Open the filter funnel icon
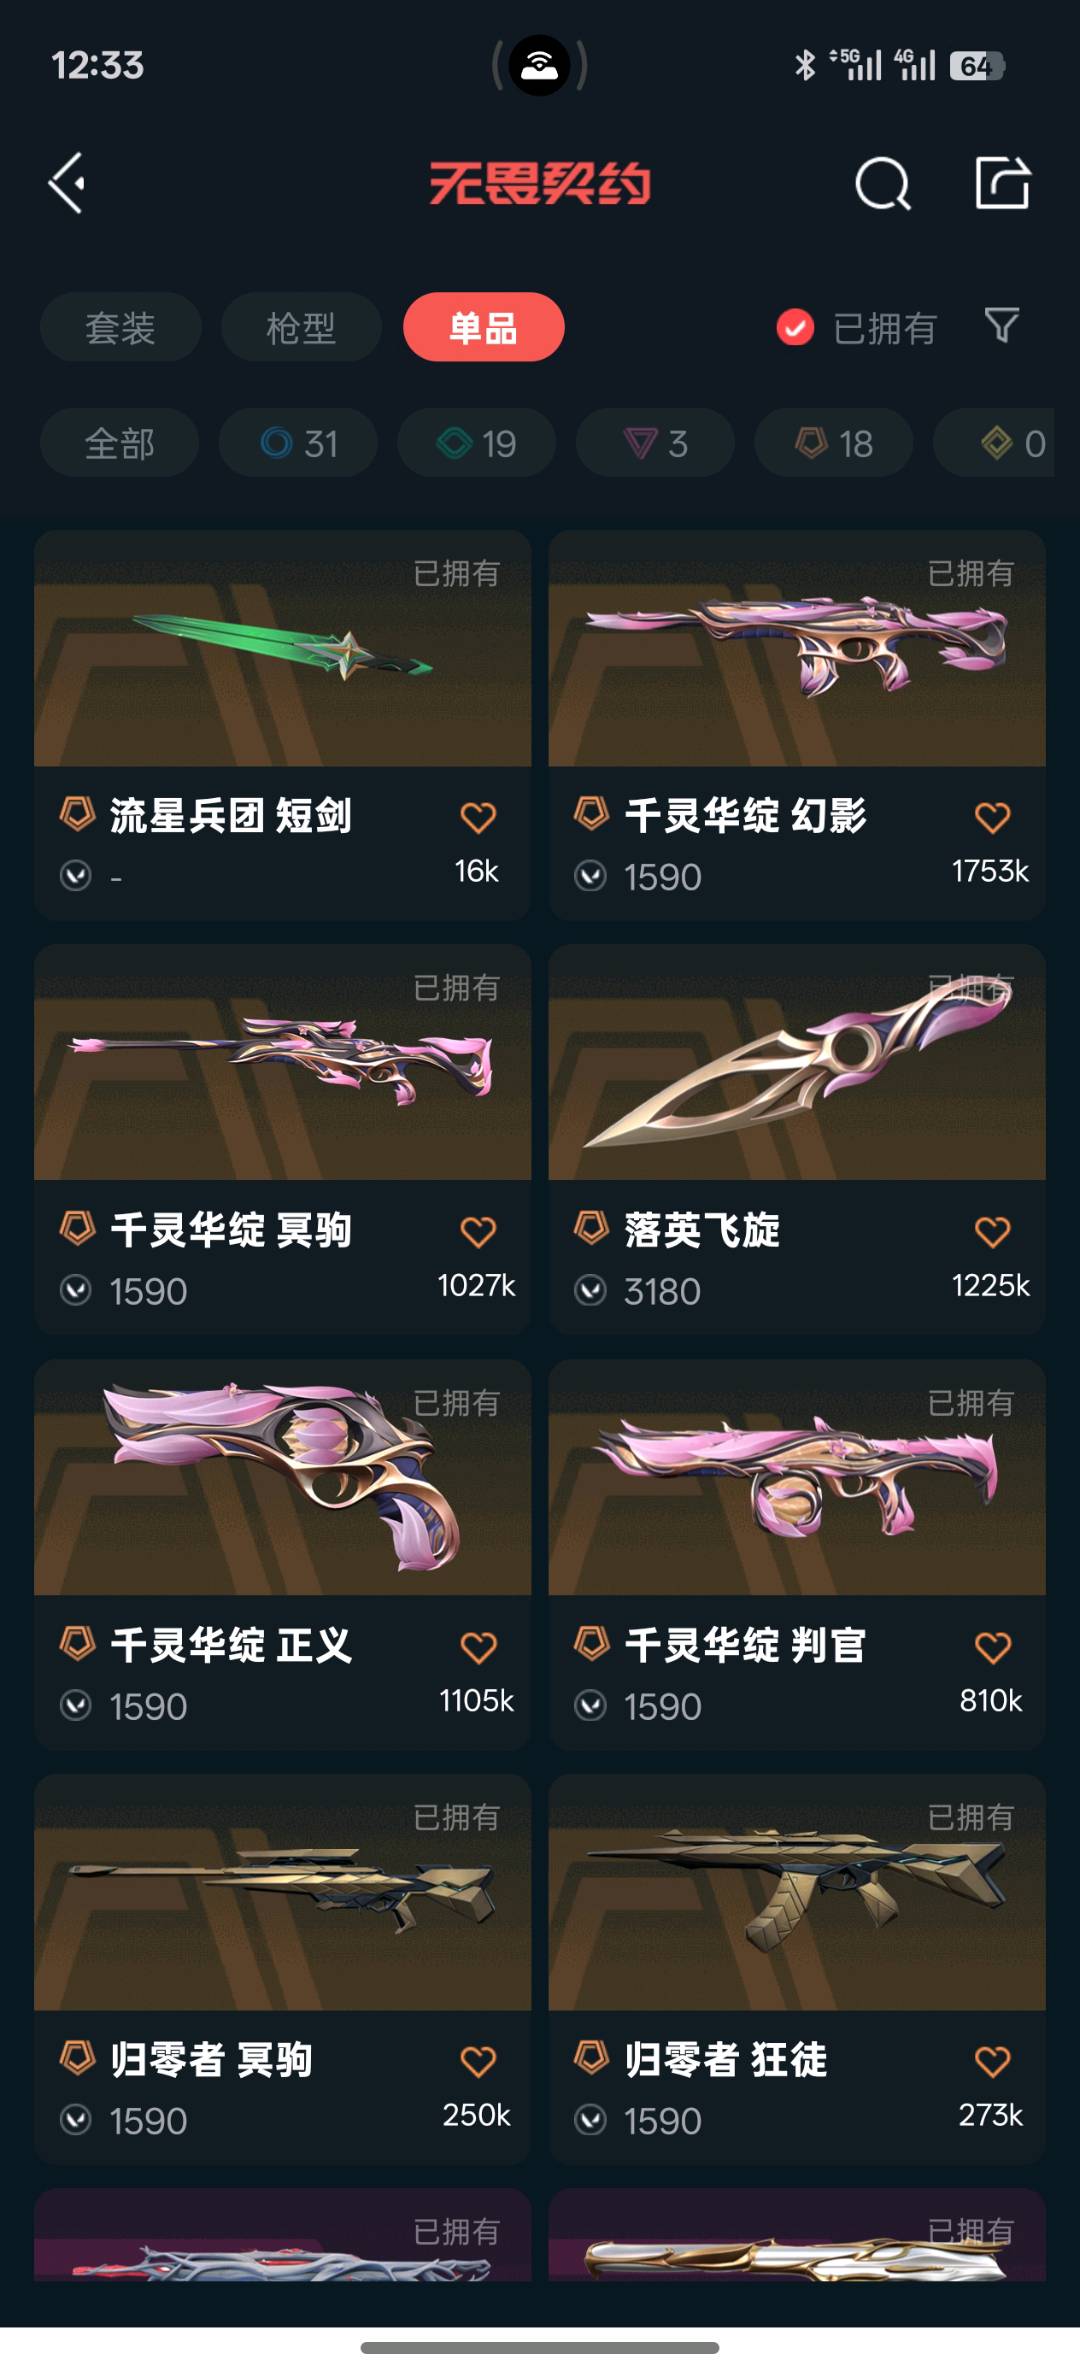 coord(1002,326)
